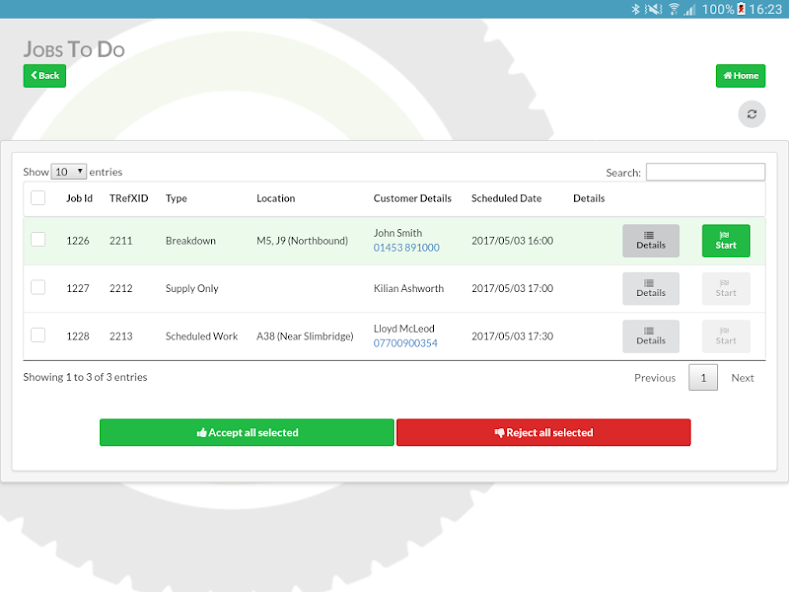Click the refresh icon button
This screenshot has width=789, height=592.
click(x=751, y=114)
